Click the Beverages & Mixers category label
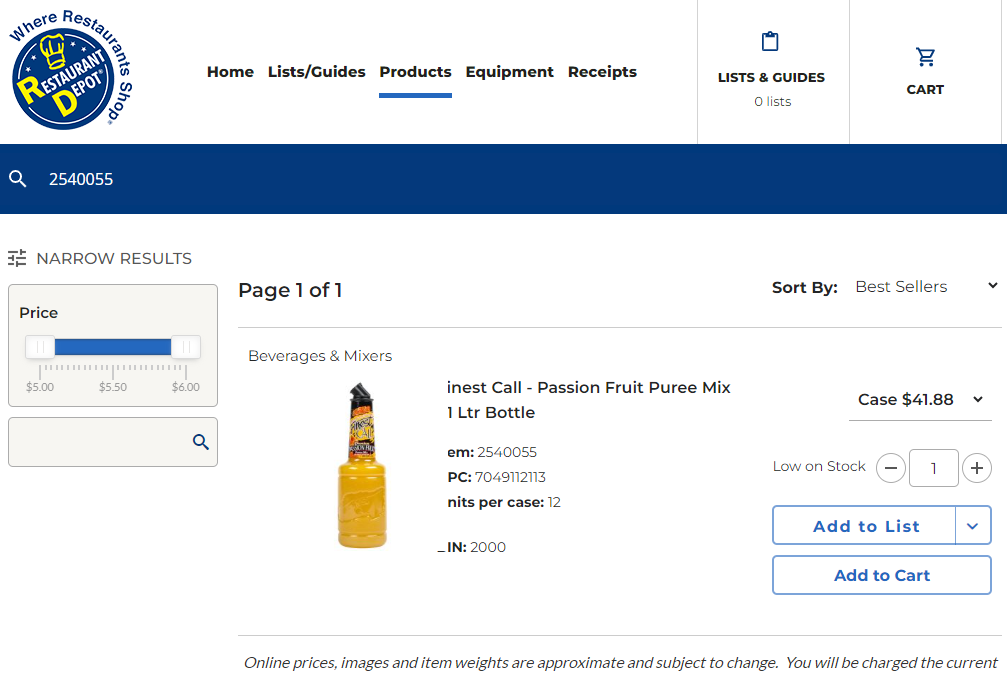Viewport: 1007px width, 676px height. pos(320,356)
